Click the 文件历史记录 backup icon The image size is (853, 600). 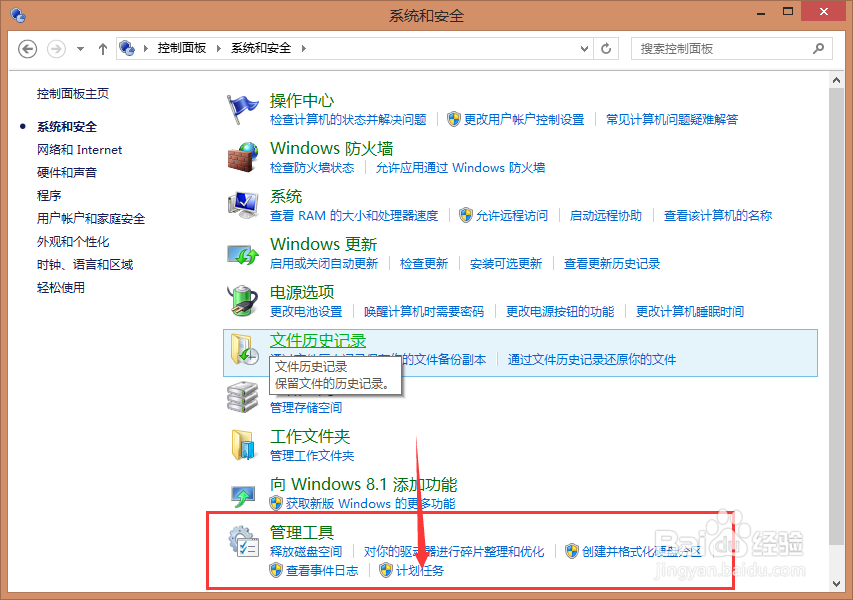pyautogui.click(x=243, y=350)
